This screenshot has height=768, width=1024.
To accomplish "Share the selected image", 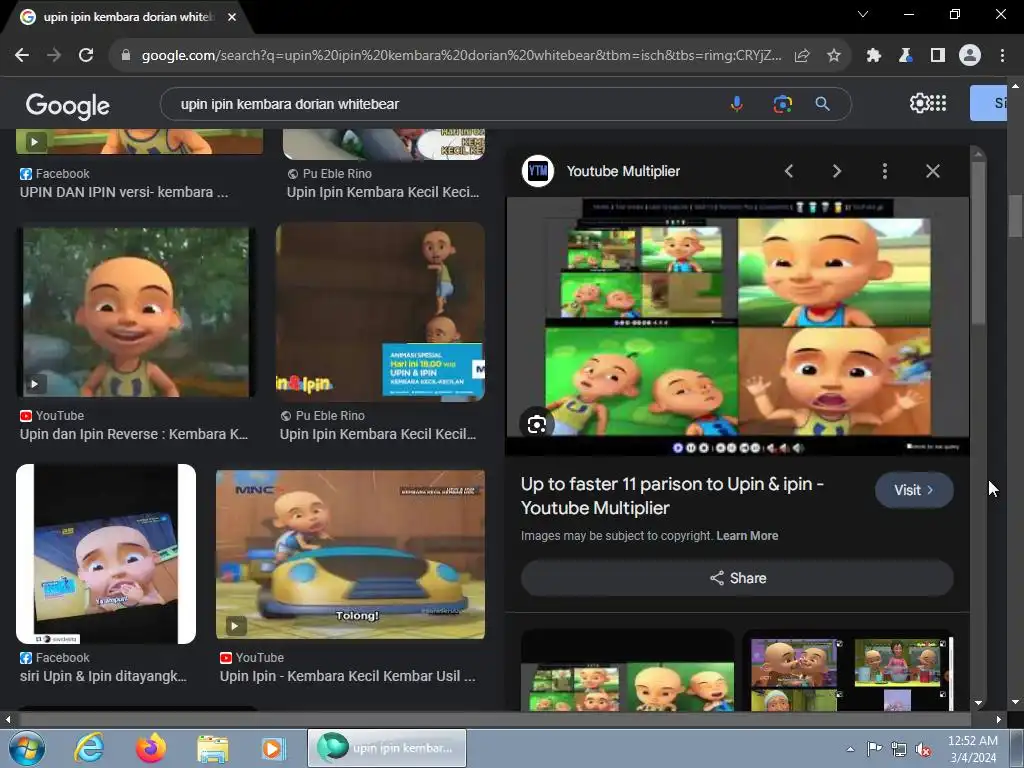I will 737,578.
